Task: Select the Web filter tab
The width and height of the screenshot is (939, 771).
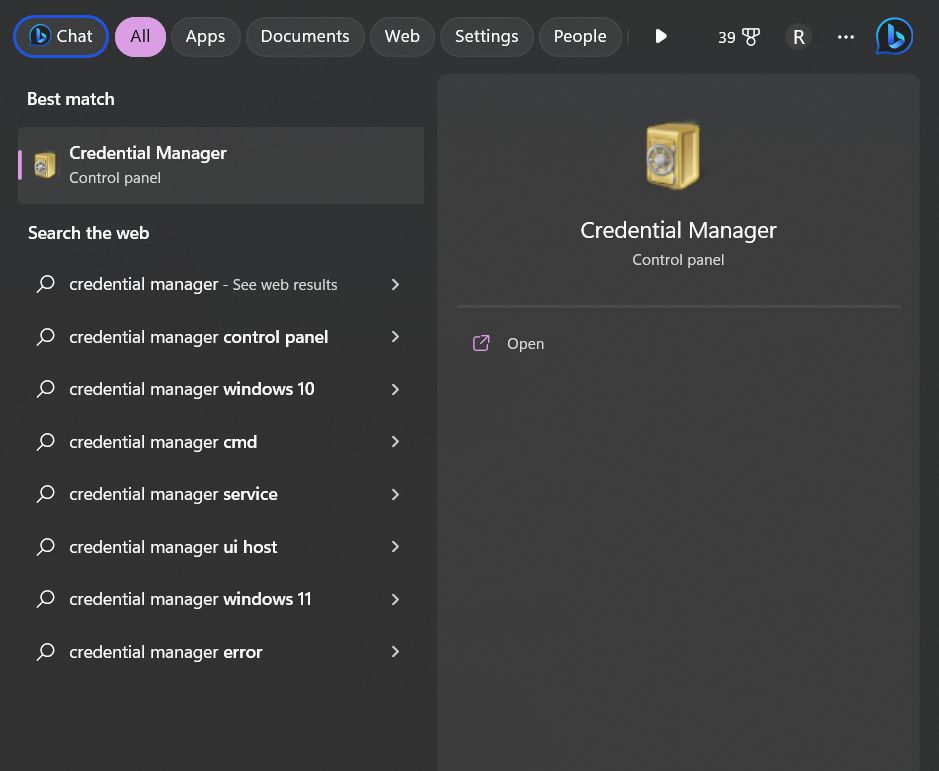Action: [402, 37]
